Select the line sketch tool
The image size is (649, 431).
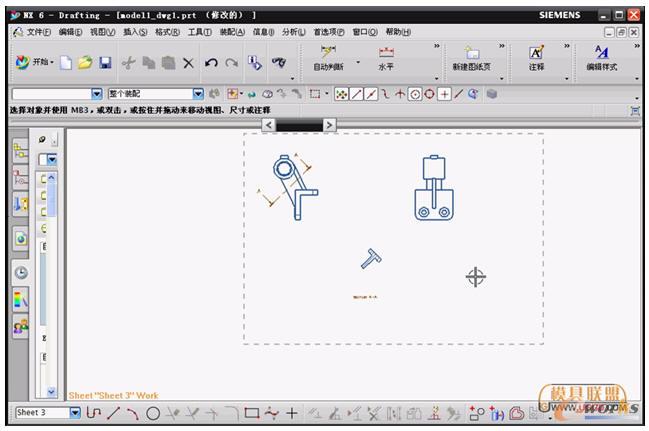(x=113, y=412)
